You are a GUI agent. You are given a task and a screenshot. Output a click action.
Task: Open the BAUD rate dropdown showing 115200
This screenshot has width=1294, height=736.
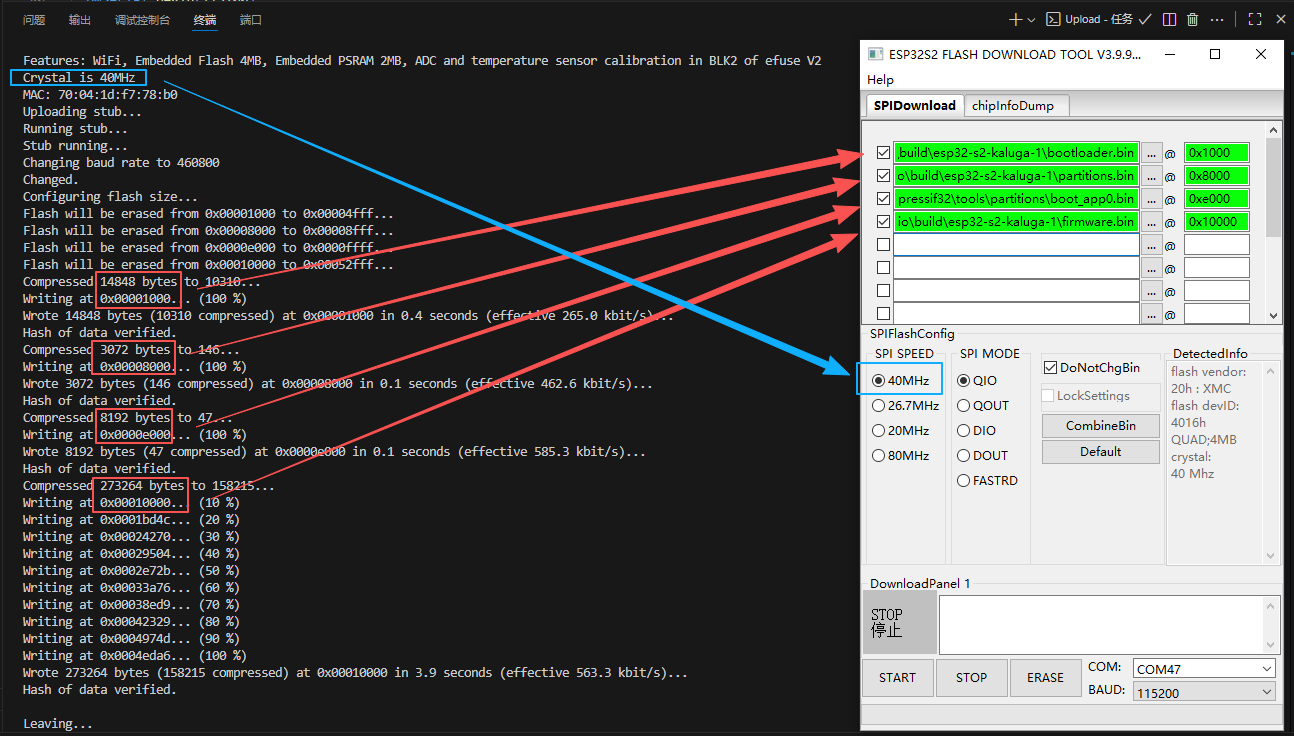point(1204,692)
